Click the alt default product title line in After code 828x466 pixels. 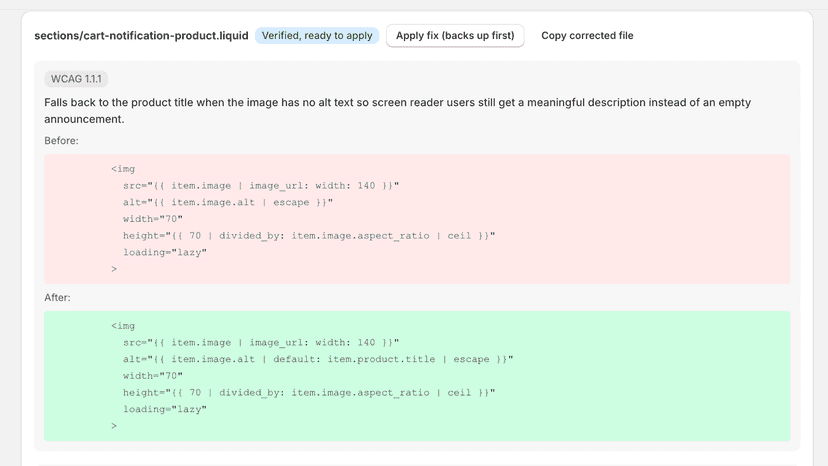click(x=318, y=359)
